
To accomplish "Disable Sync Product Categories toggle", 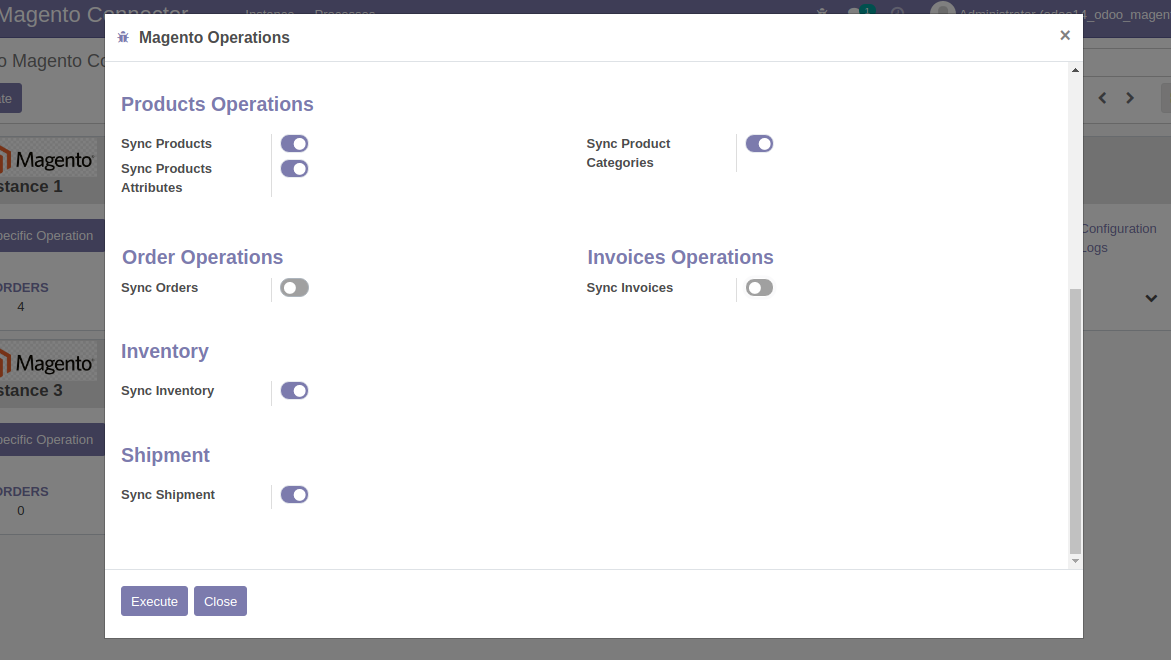I will (759, 144).
